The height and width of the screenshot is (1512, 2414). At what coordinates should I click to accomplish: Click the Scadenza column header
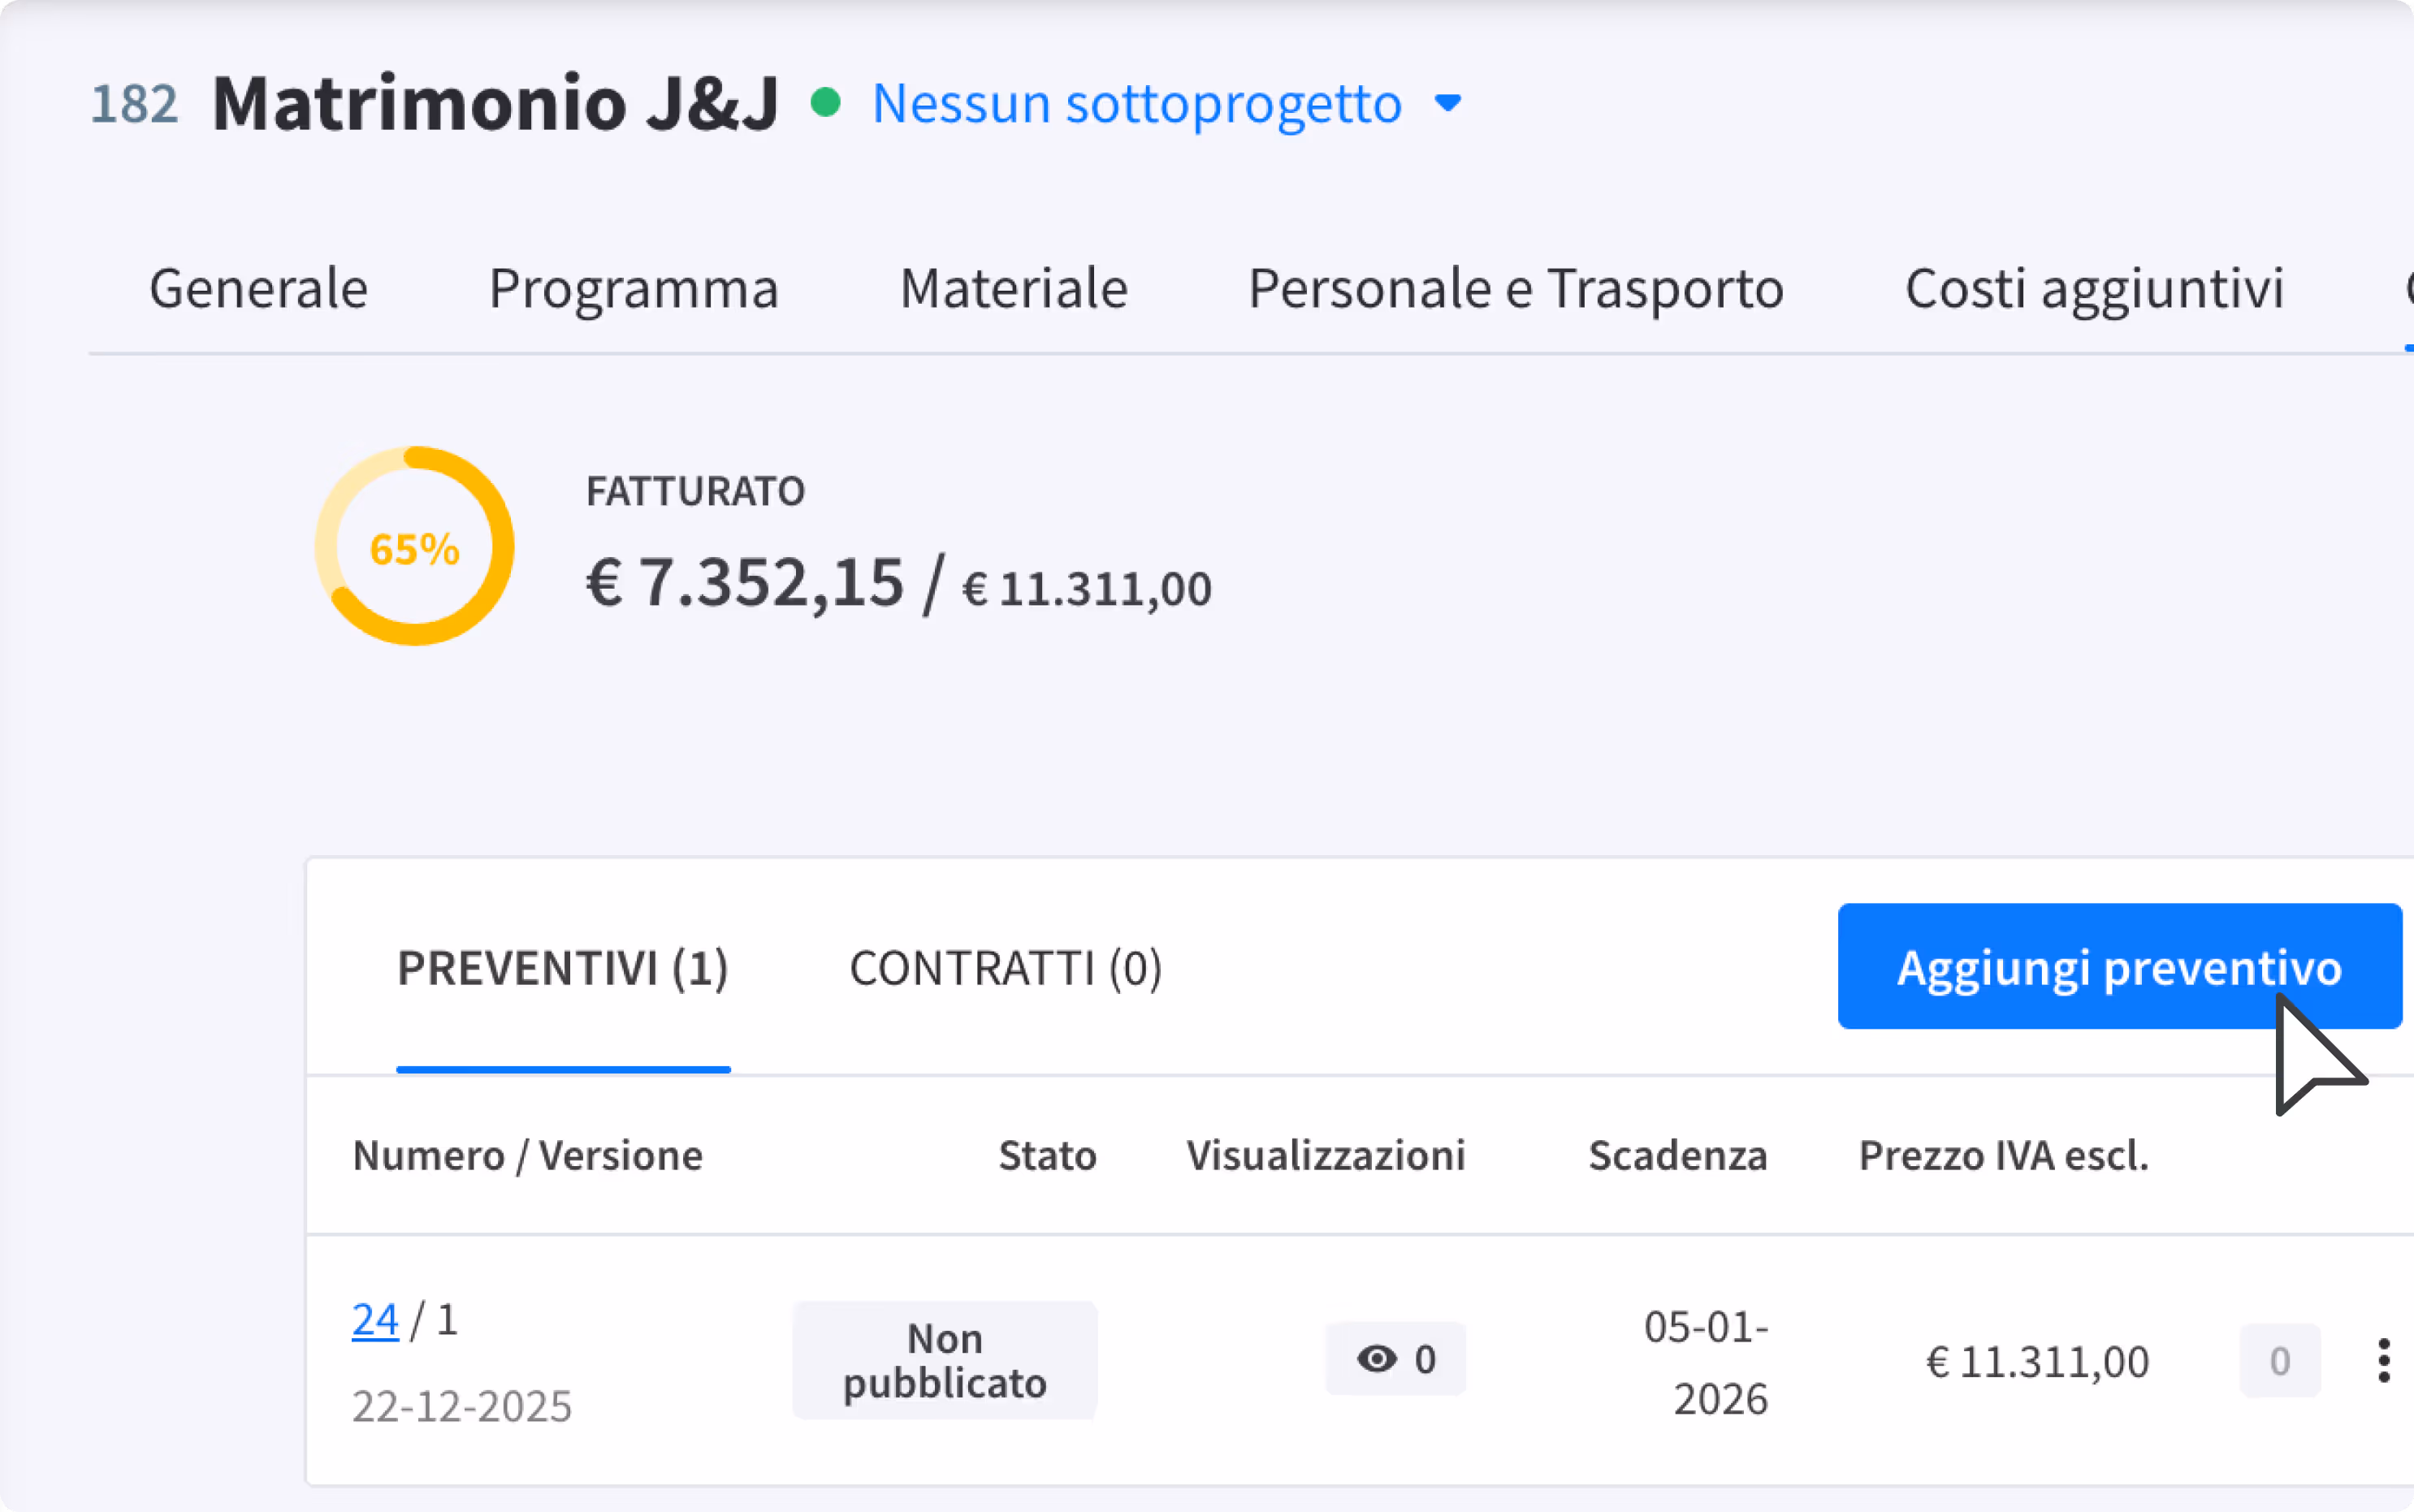pyautogui.click(x=1677, y=1156)
